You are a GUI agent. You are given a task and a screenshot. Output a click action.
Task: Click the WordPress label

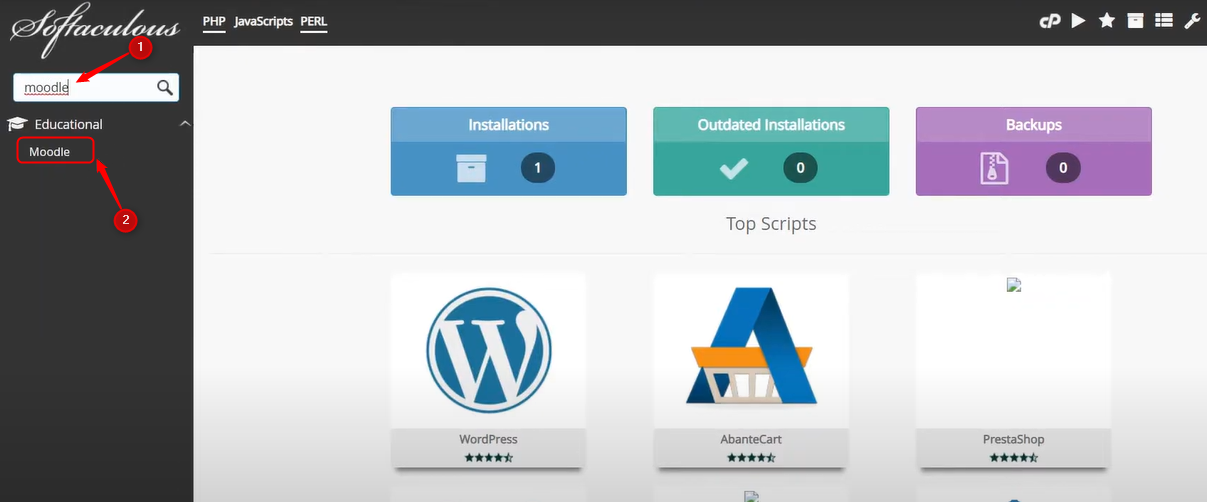click(x=488, y=439)
